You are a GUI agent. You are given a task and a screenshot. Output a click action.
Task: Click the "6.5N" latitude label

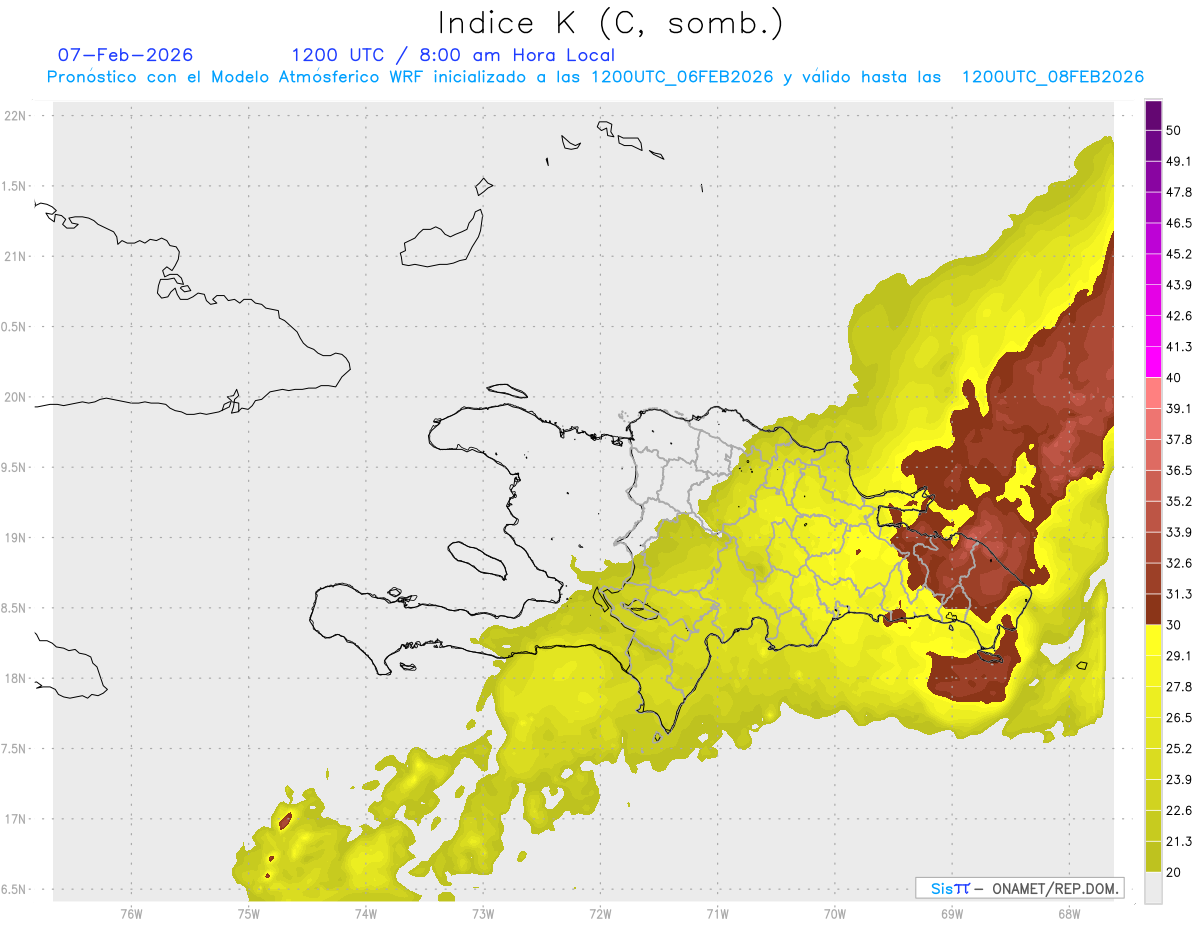coord(13,890)
